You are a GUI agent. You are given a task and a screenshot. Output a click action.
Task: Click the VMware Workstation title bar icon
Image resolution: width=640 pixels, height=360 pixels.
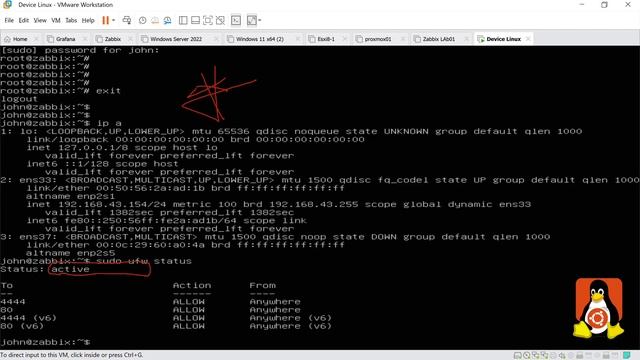pos(7,5)
